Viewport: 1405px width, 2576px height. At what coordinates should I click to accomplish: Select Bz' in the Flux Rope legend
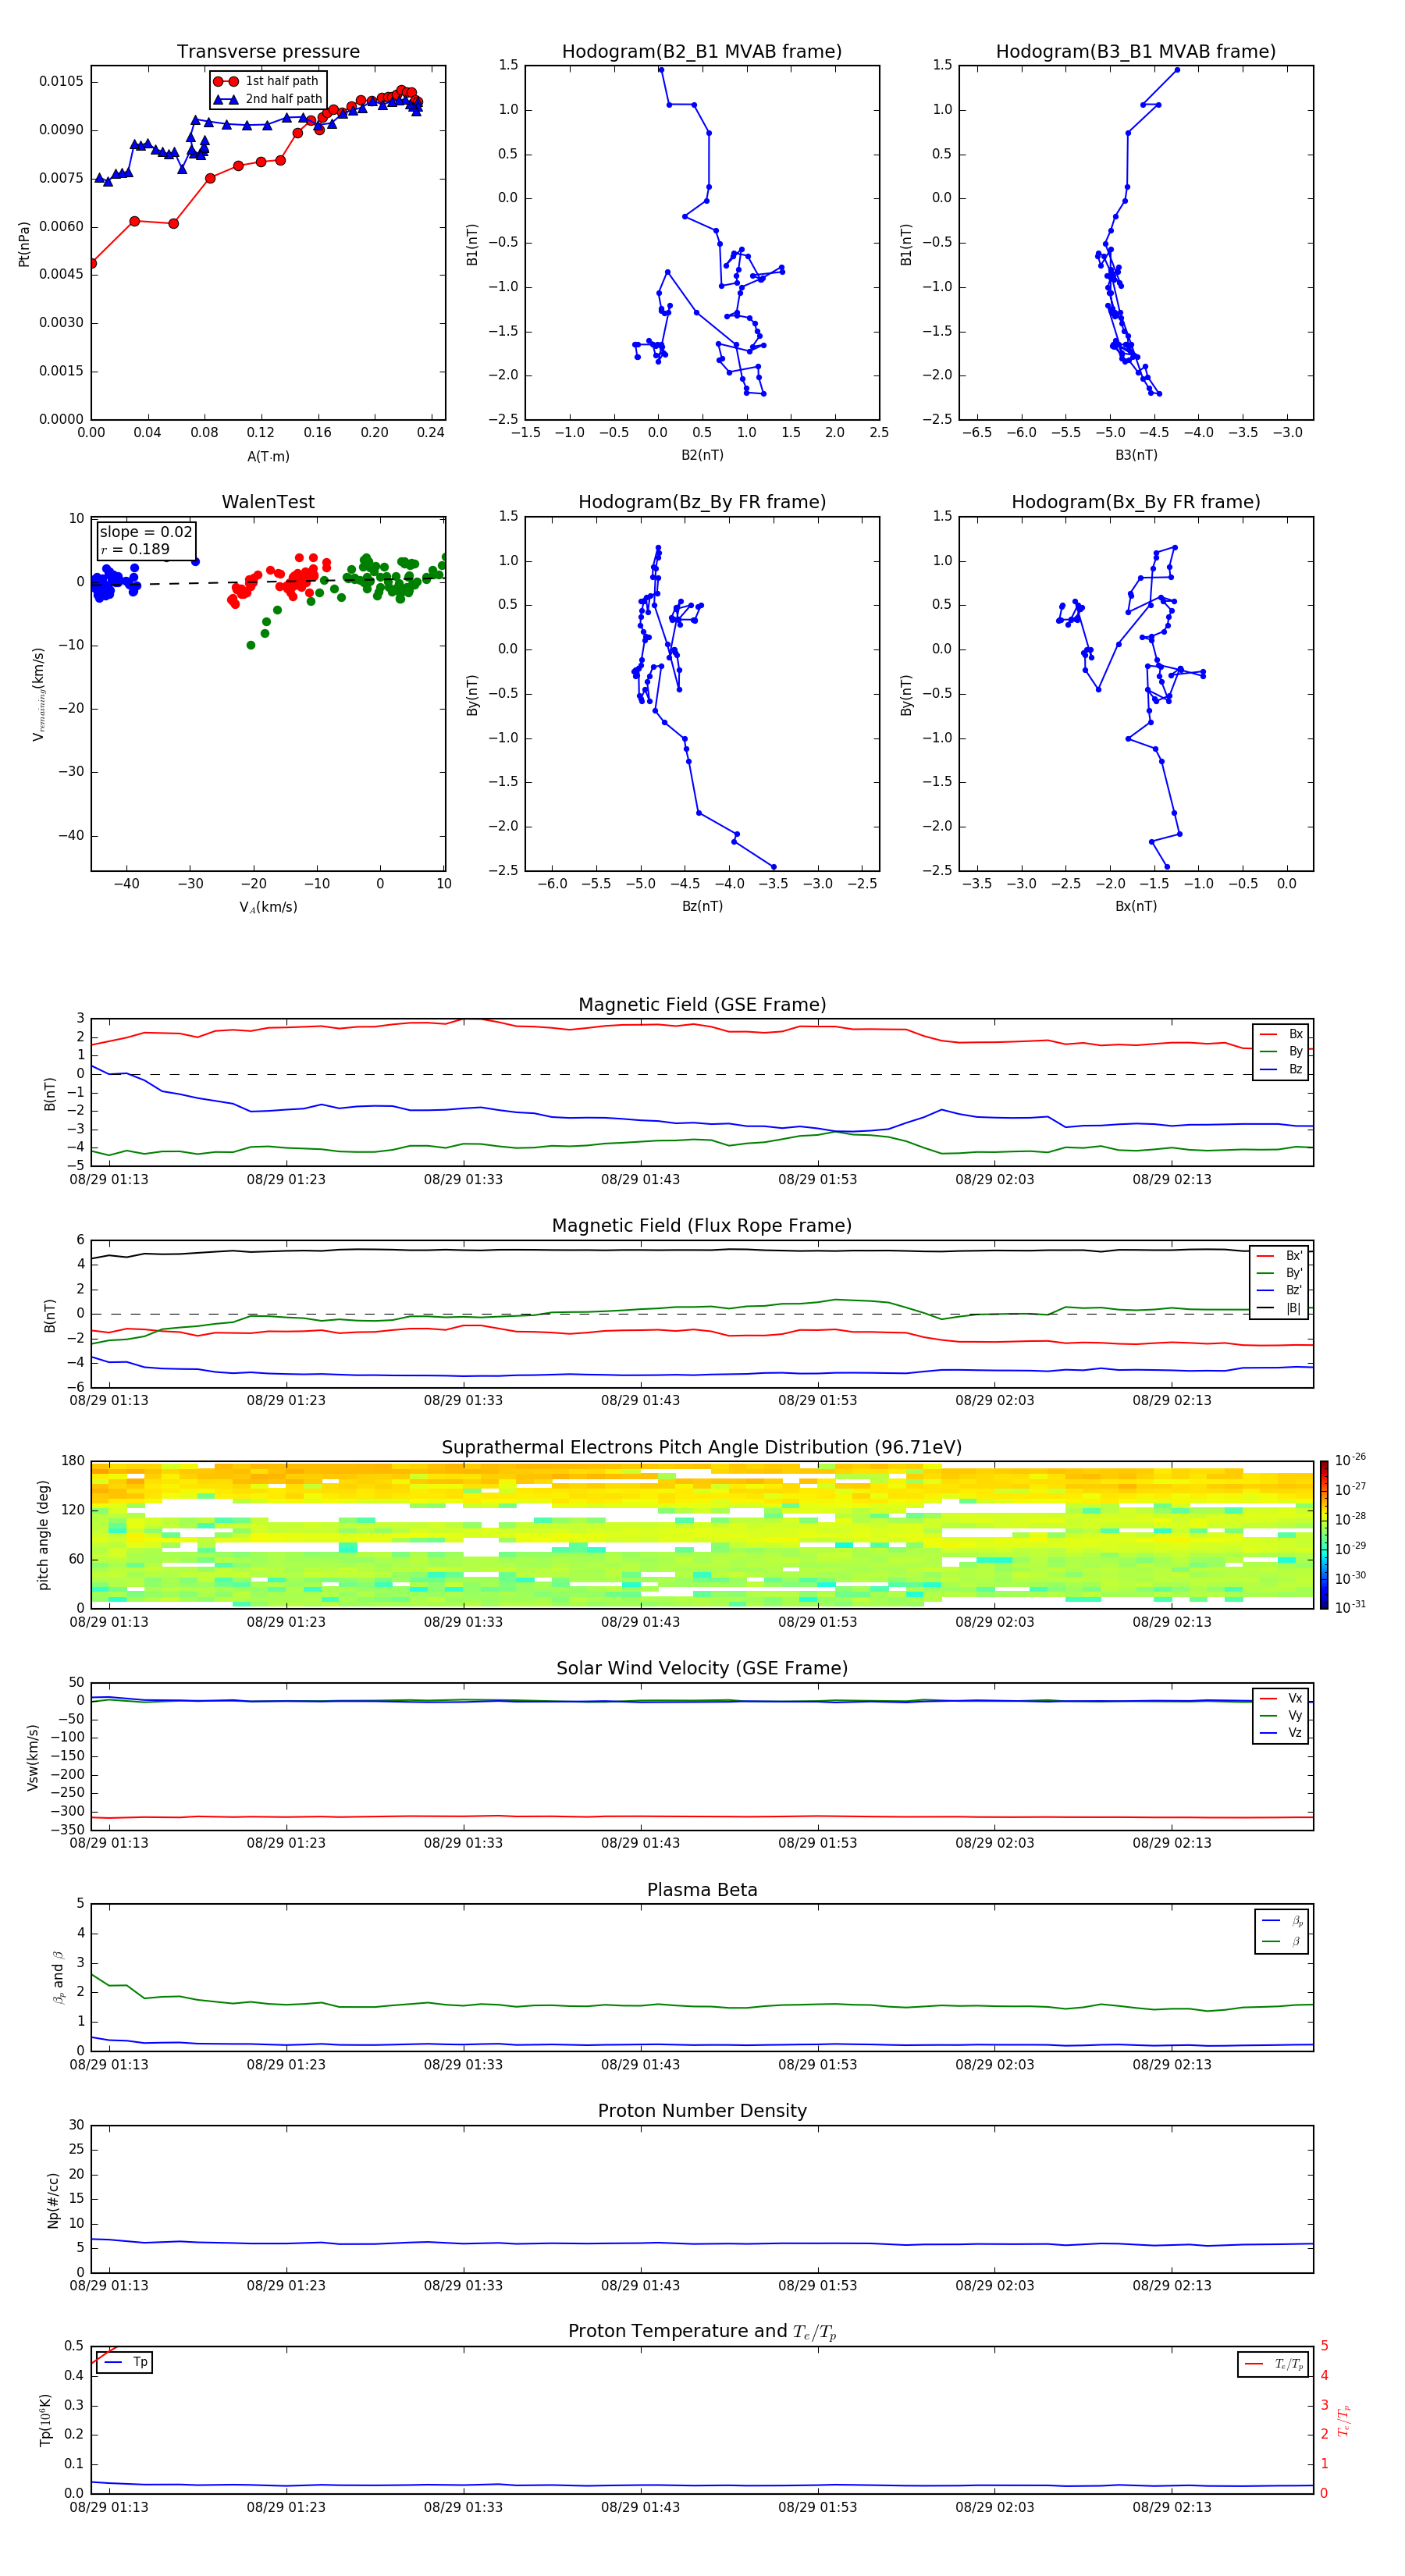tap(1280, 1290)
